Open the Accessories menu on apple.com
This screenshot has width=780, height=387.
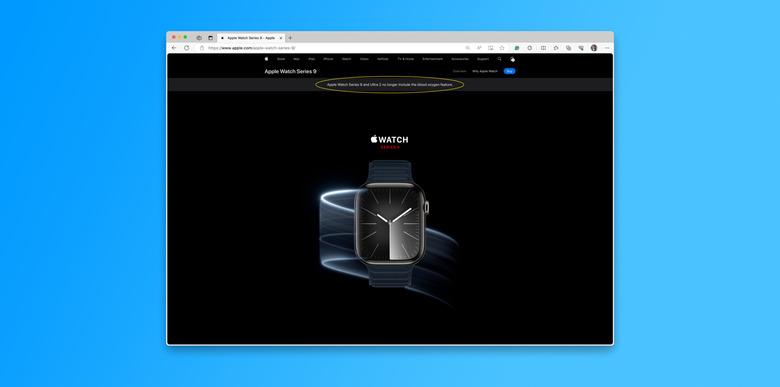tap(460, 59)
